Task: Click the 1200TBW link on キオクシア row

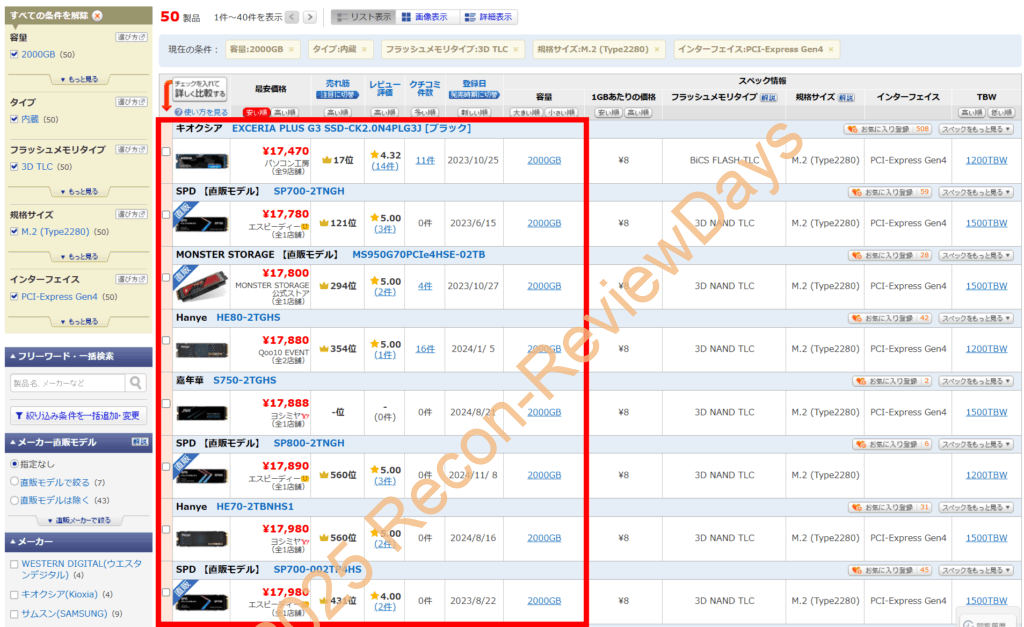Action: [x=985, y=160]
